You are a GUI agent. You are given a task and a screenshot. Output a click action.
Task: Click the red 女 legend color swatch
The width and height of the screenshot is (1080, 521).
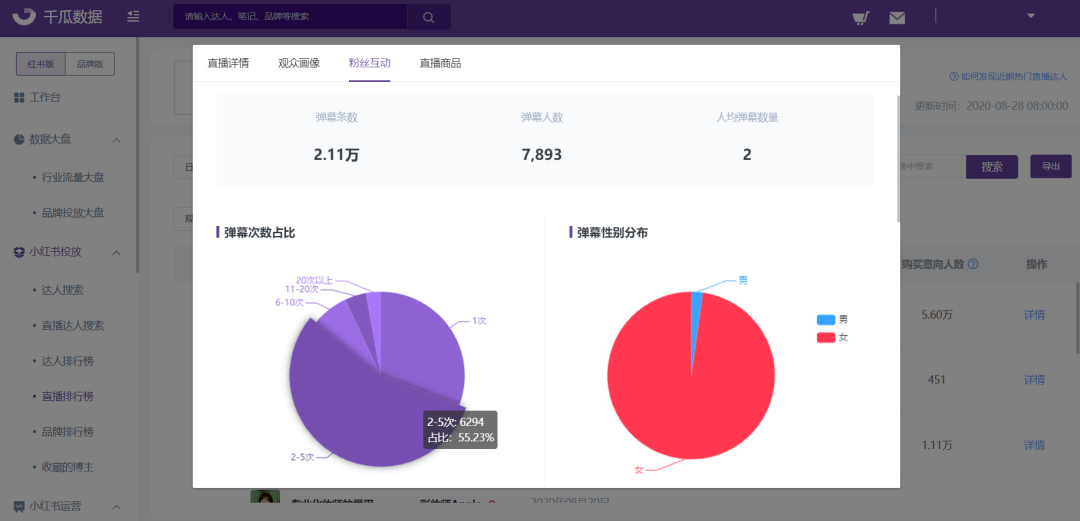(x=825, y=338)
